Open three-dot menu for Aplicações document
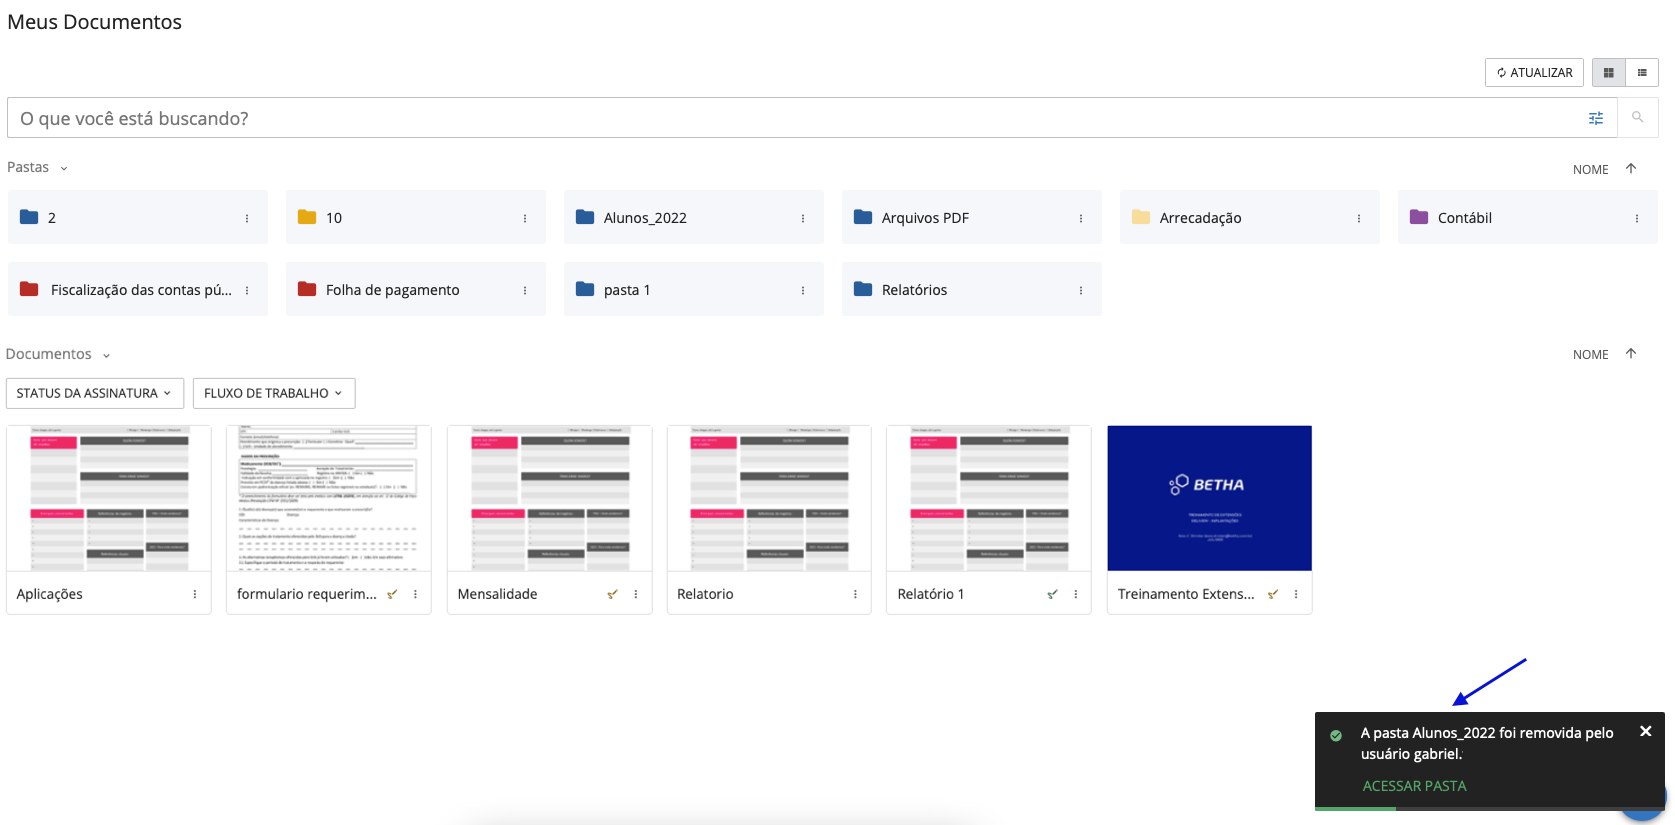 [195, 594]
